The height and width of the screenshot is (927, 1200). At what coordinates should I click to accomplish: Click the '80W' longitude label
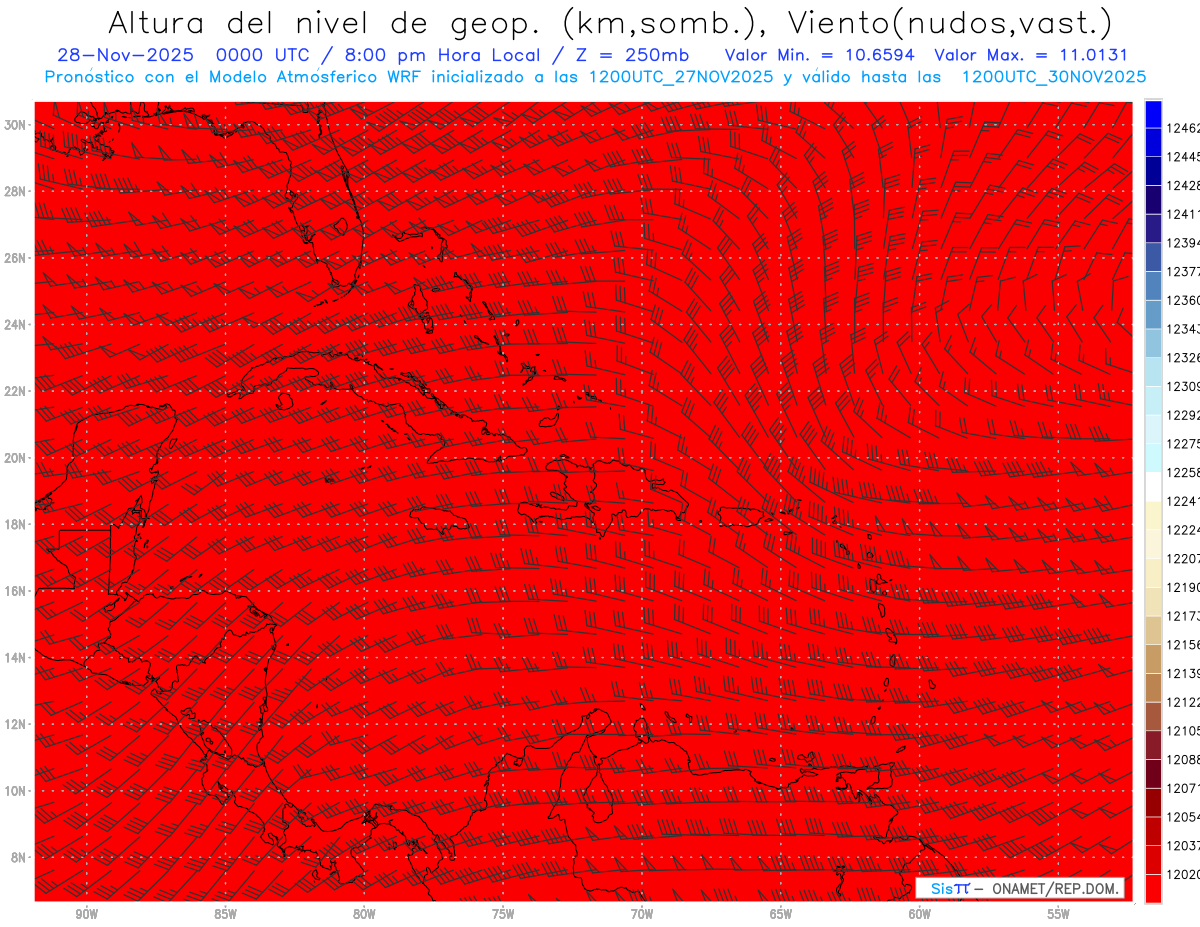pos(364,914)
